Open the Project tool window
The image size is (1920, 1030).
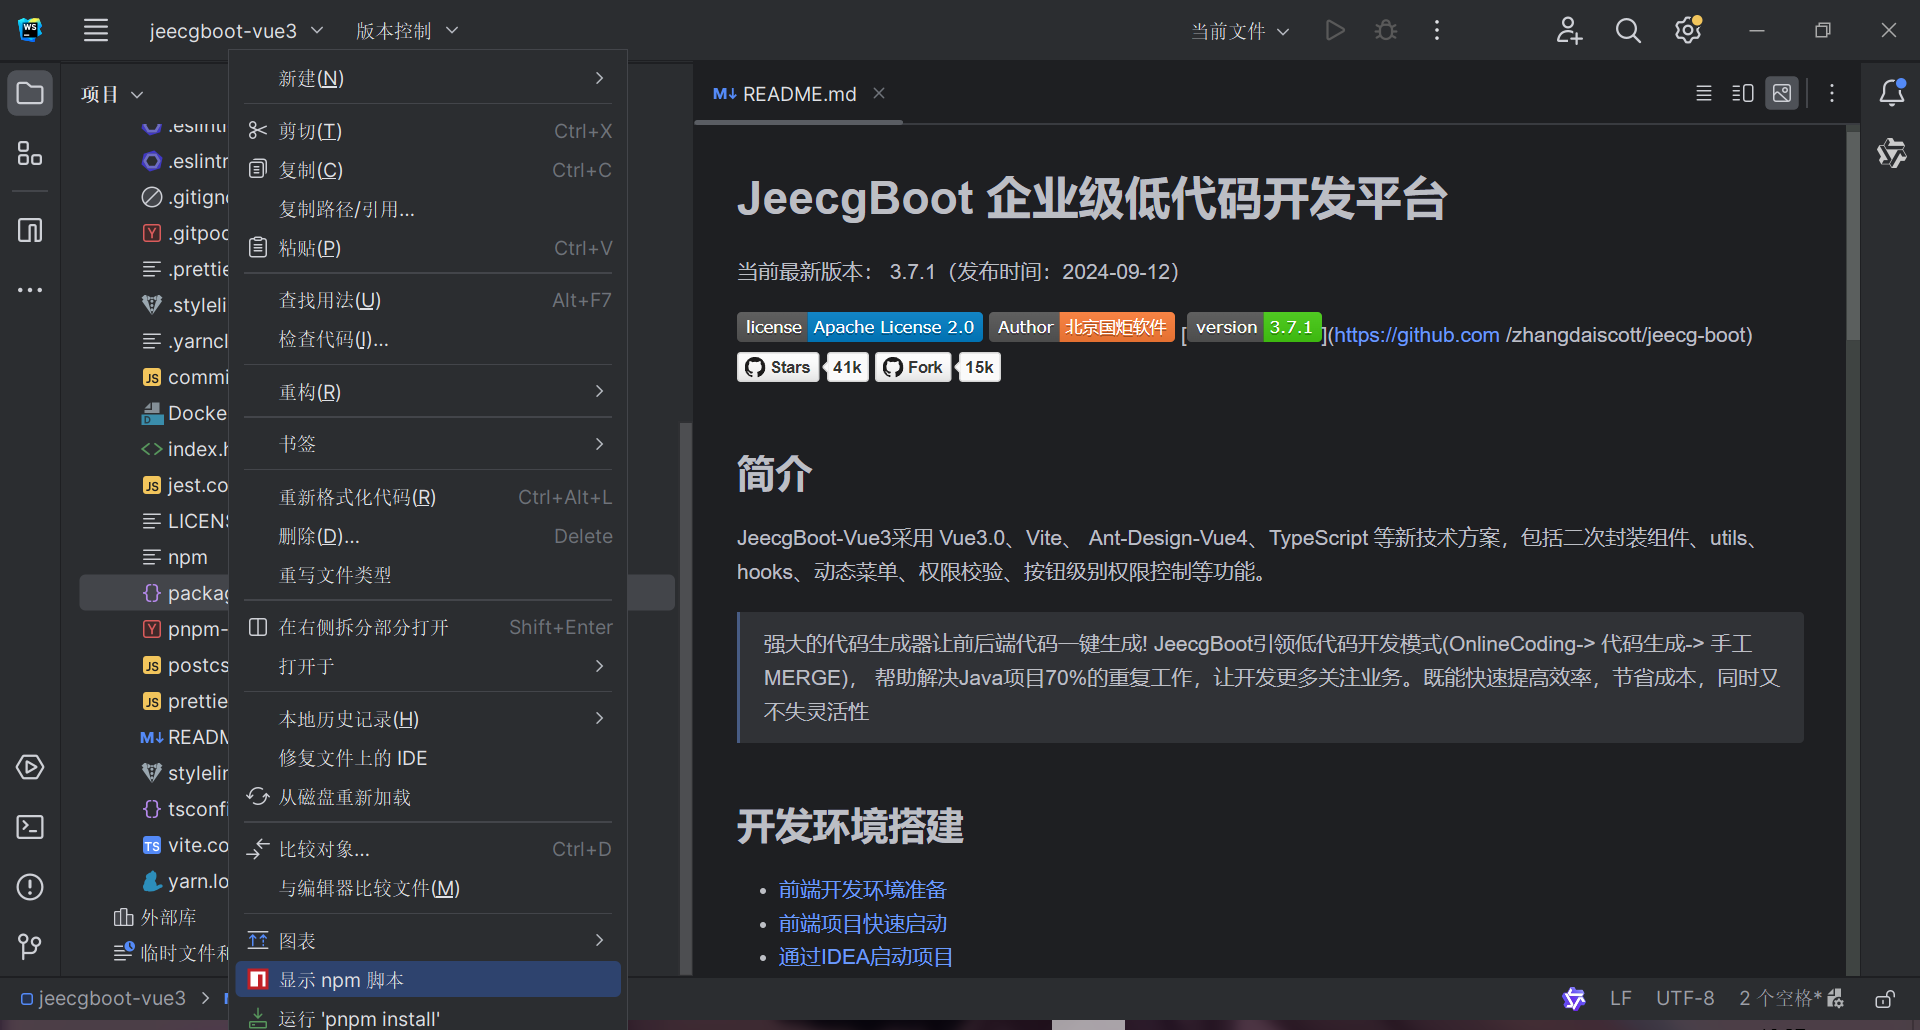click(x=30, y=94)
